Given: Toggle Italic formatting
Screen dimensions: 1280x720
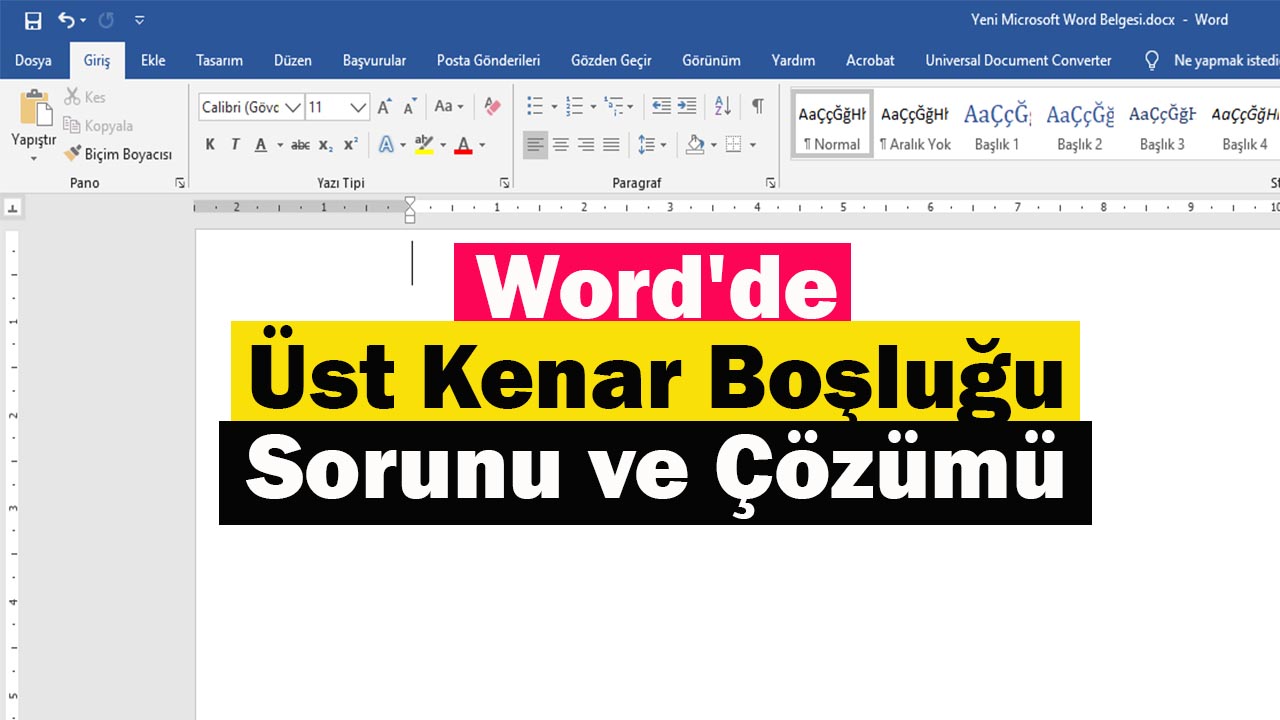Looking at the screenshot, I should click(235, 145).
